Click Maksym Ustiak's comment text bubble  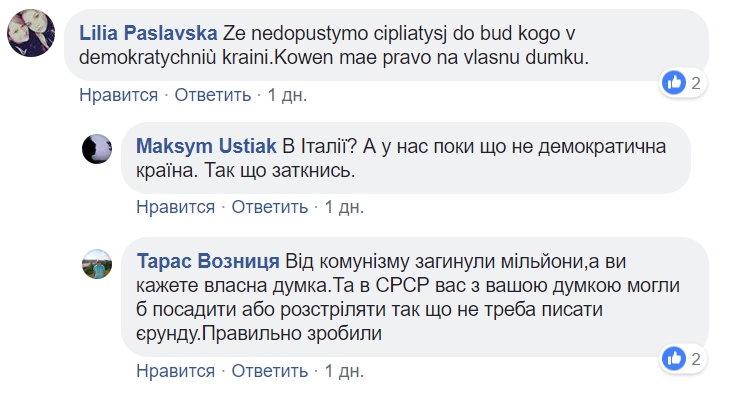click(406, 158)
